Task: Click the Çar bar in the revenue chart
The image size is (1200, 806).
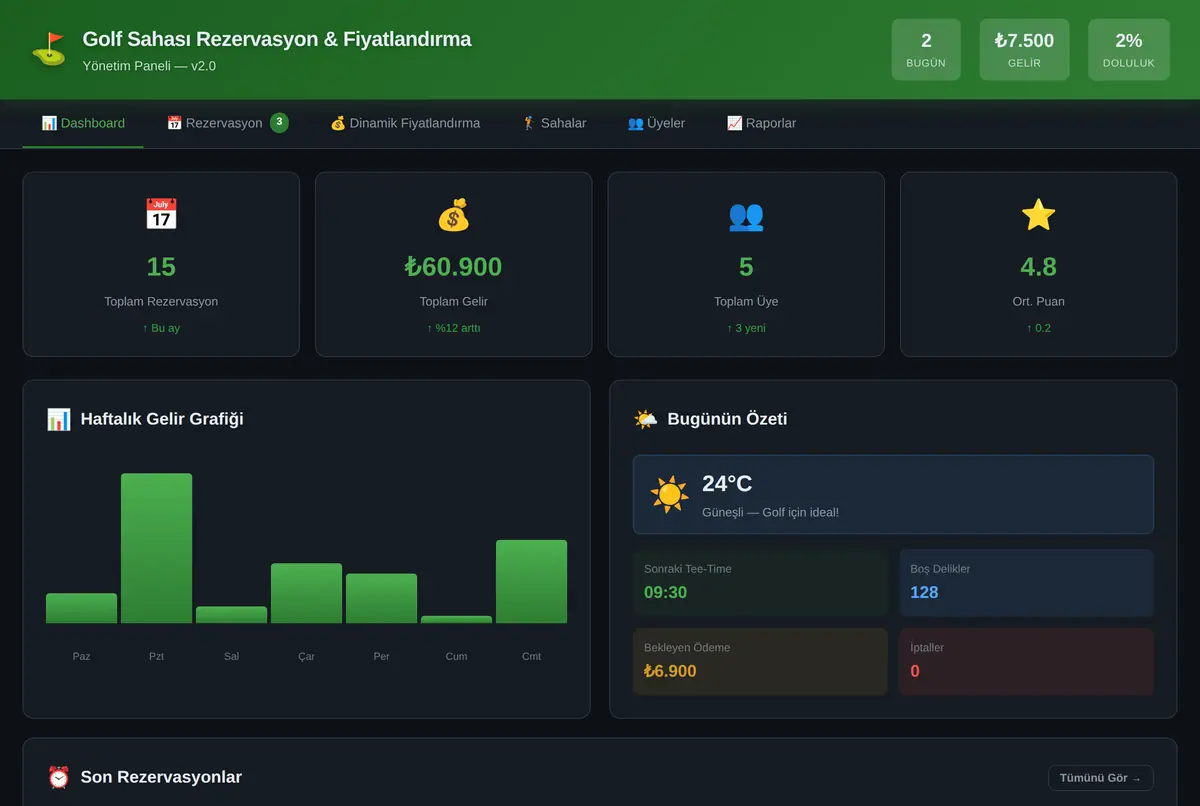Action: point(306,593)
